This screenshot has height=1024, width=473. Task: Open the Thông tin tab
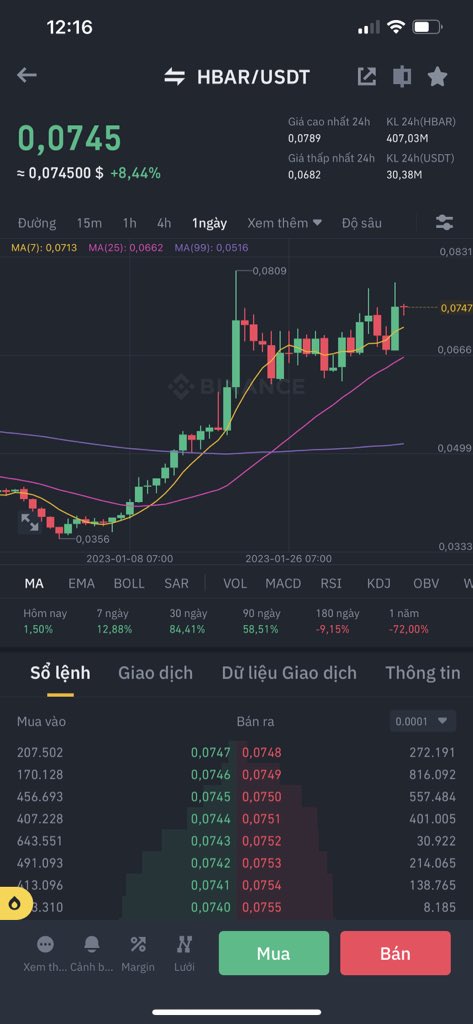tap(423, 673)
